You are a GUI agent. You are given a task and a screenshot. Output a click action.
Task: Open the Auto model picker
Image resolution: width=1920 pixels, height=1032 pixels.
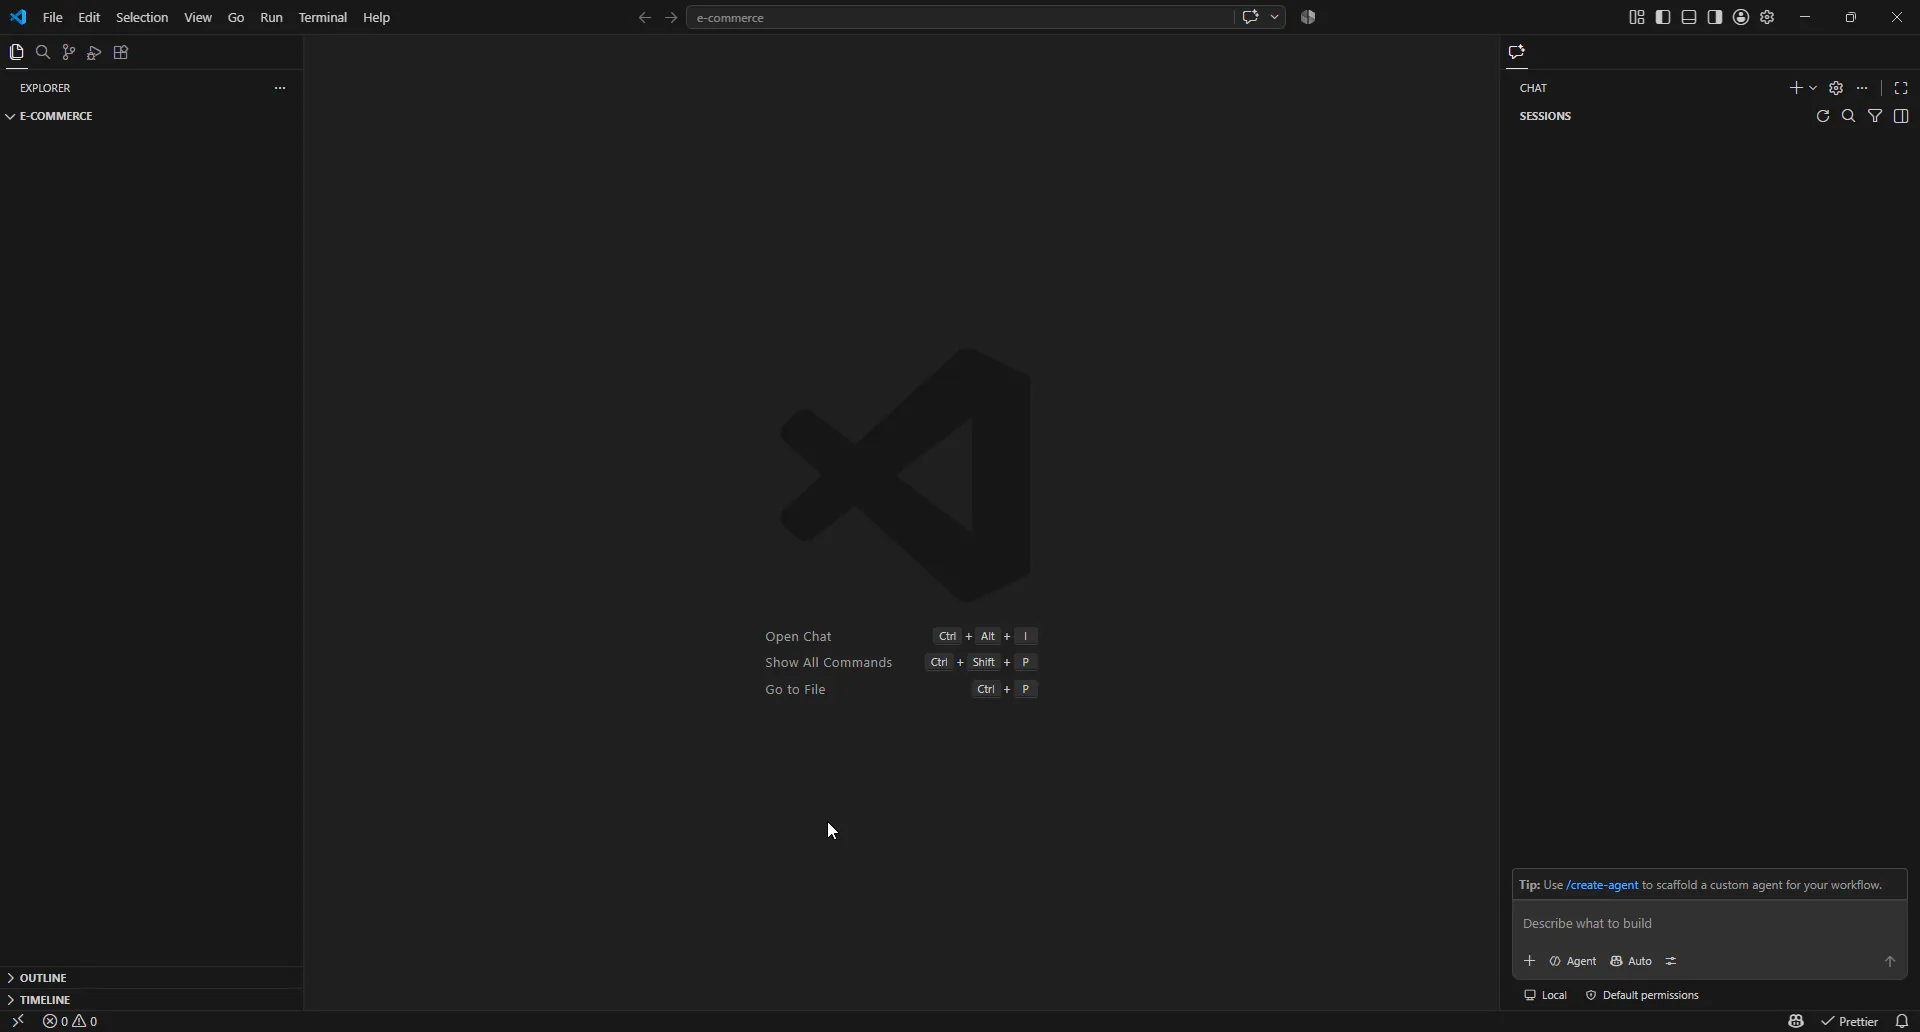(x=1631, y=961)
